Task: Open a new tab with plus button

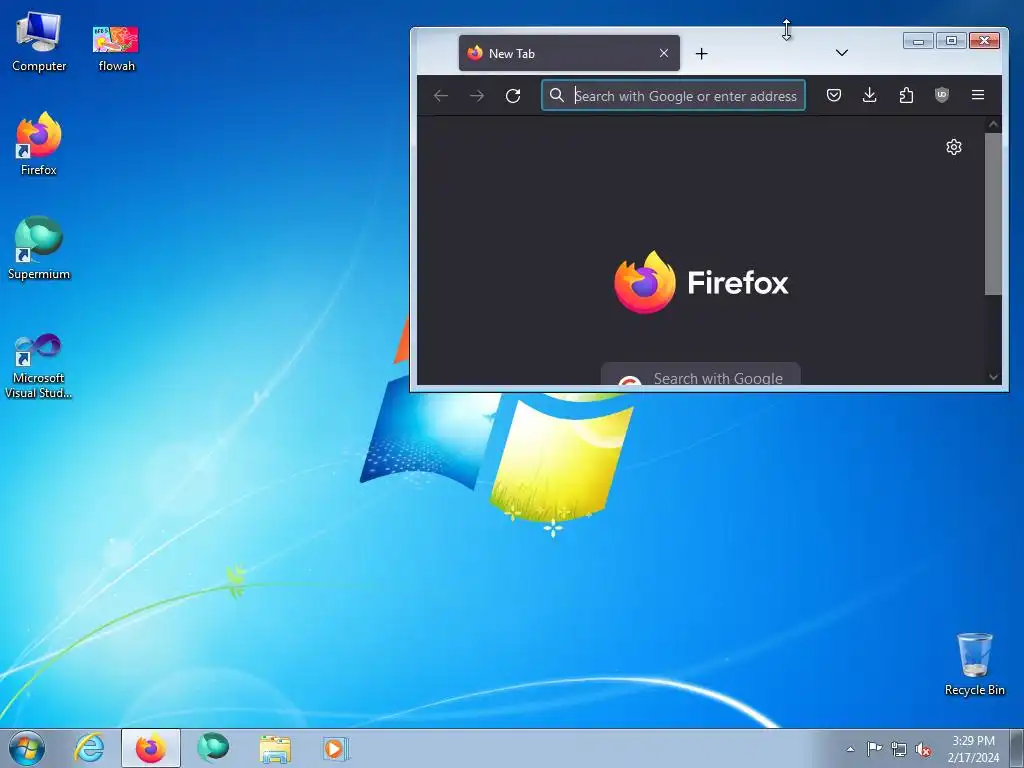Action: point(701,54)
